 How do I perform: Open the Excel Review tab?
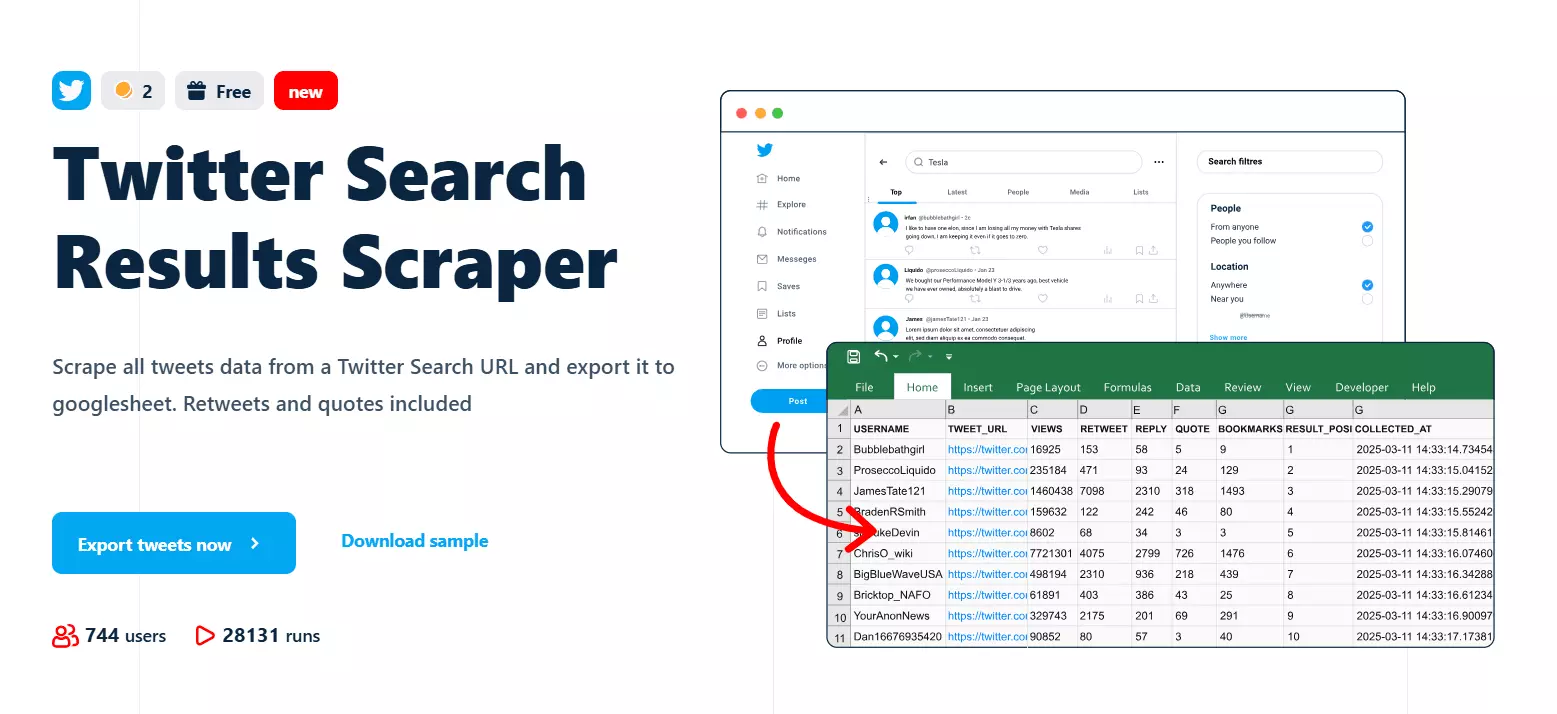coord(1243,387)
